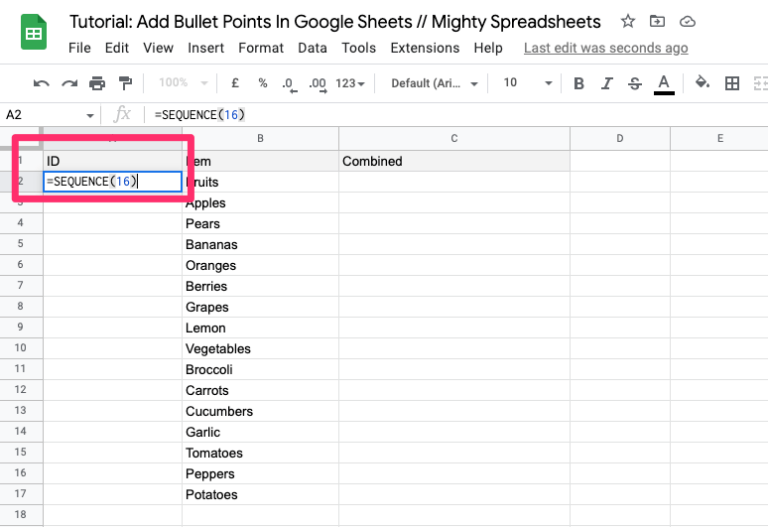
Task: Select the Berries cell
Action: click(260, 286)
